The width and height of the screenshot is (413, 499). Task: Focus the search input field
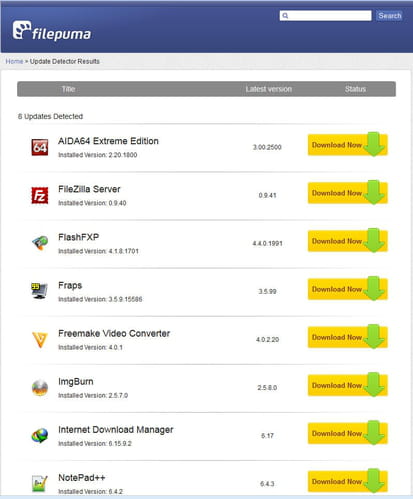(325, 16)
